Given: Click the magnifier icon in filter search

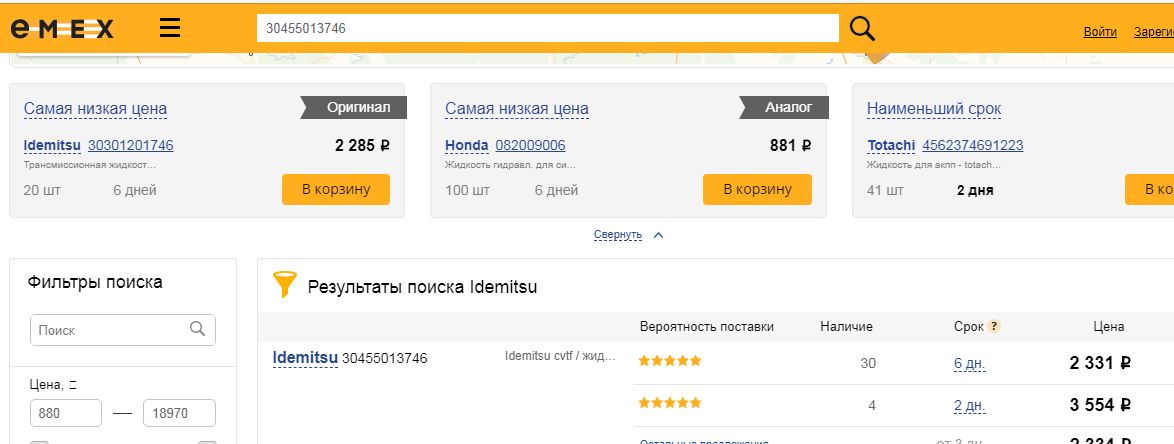Looking at the screenshot, I should pos(197,329).
